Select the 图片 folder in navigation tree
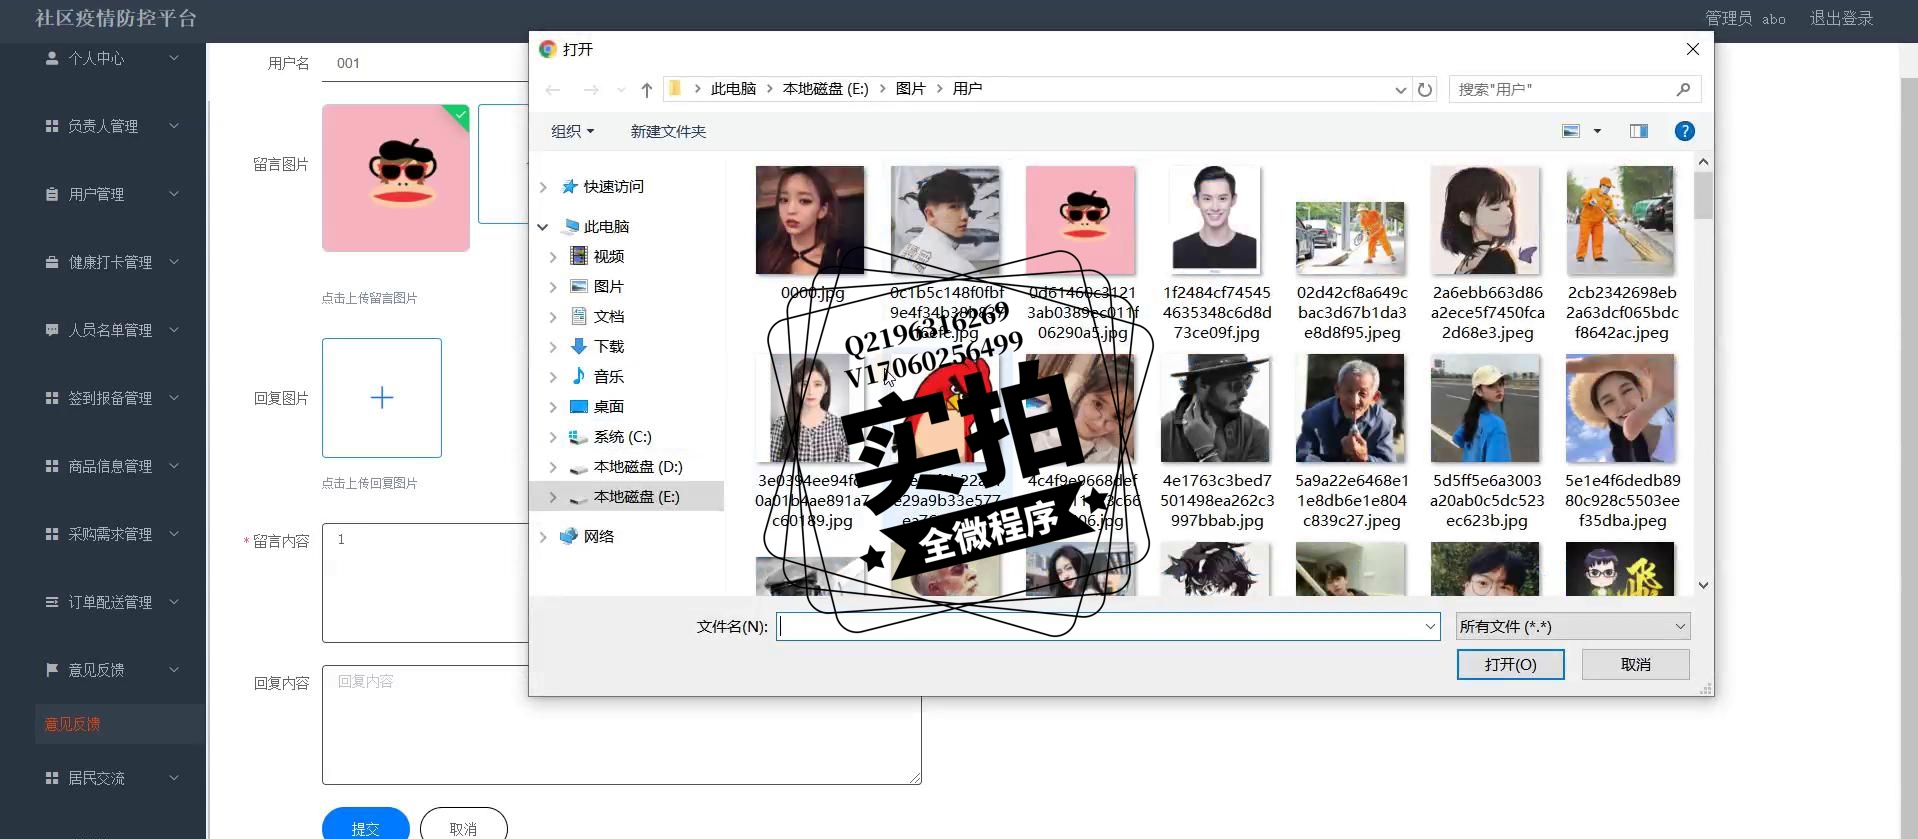Image resolution: width=1918 pixels, height=839 pixels. (597, 287)
